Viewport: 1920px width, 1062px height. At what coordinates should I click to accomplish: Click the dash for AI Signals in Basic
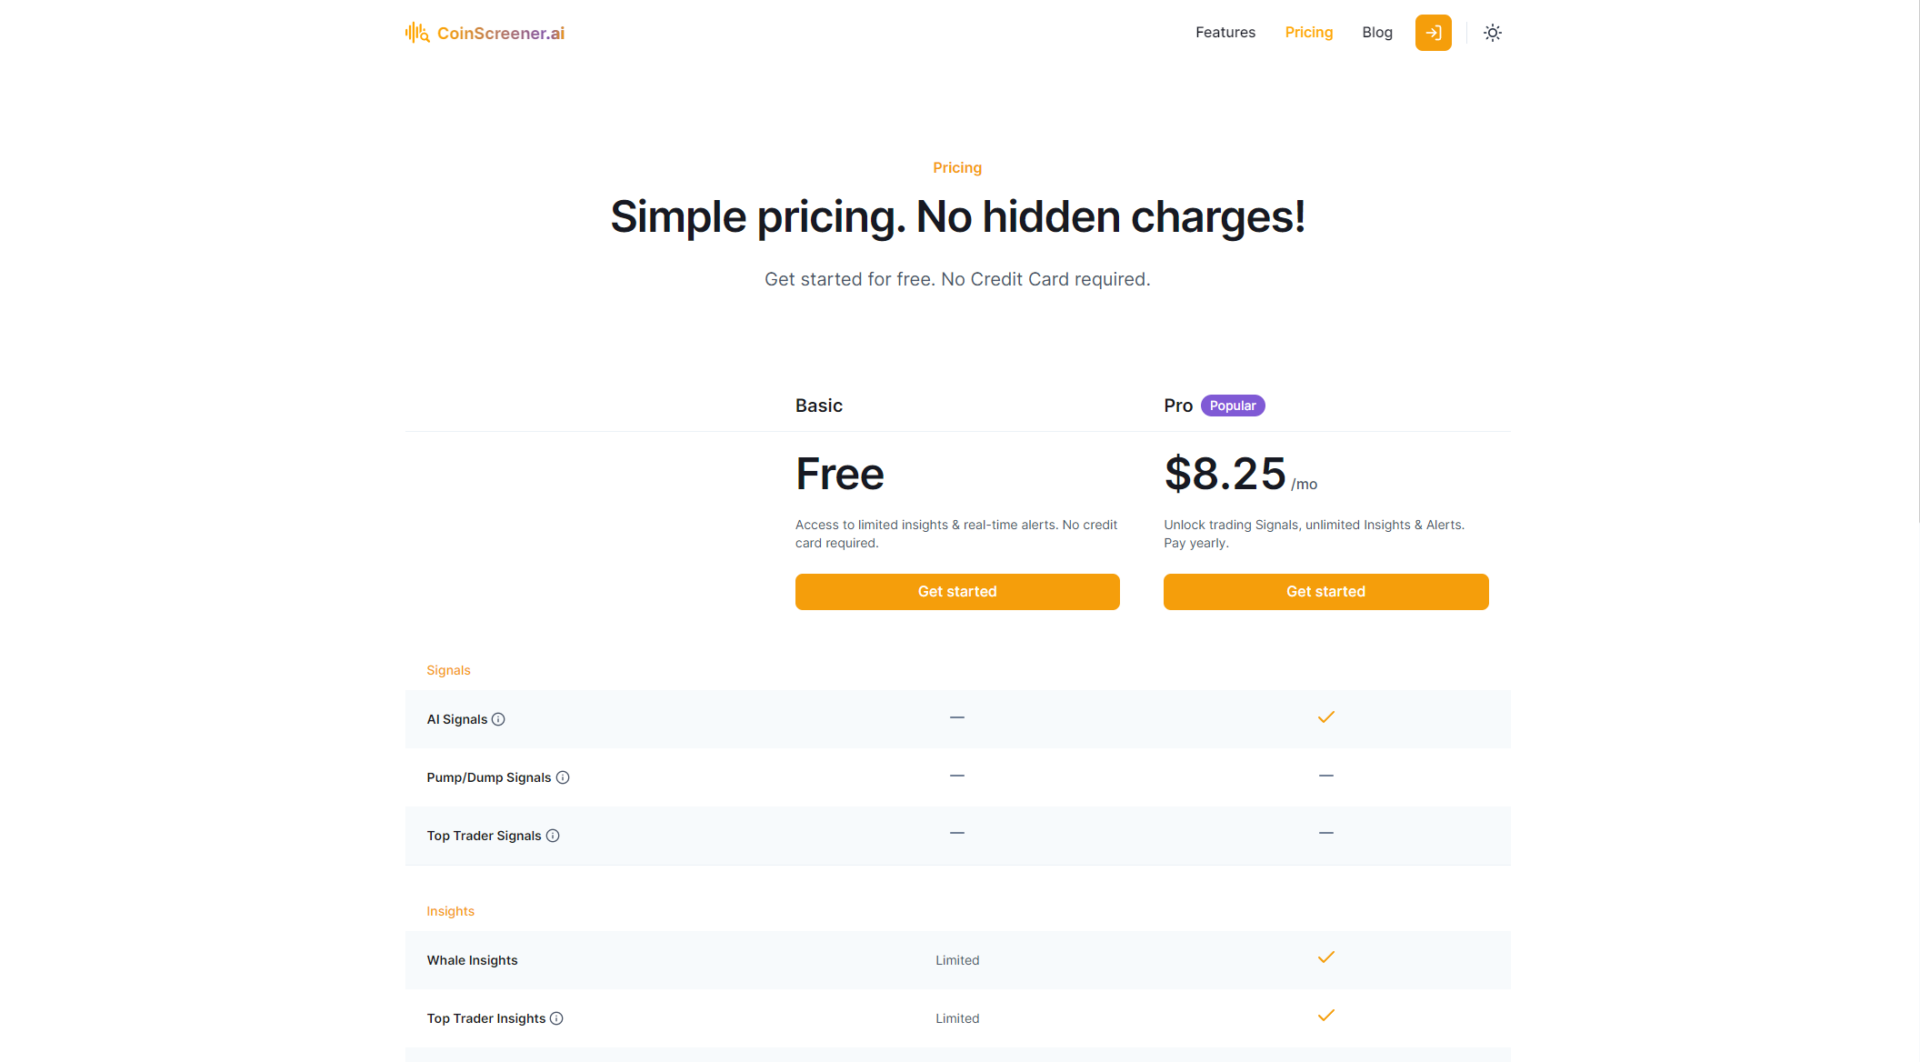pyautogui.click(x=956, y=717)
